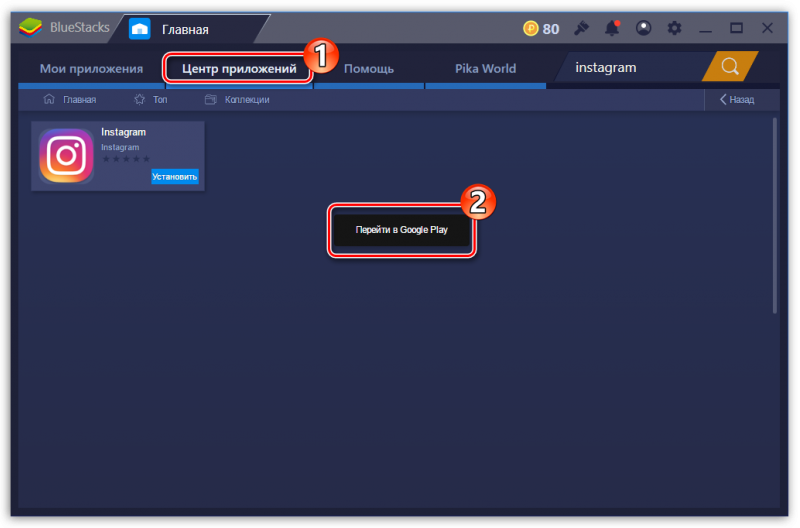Image resolution: width=800 pixels, height=528 pixels.
Task: Click the home icon beside Главная
Action: [49, 99]
